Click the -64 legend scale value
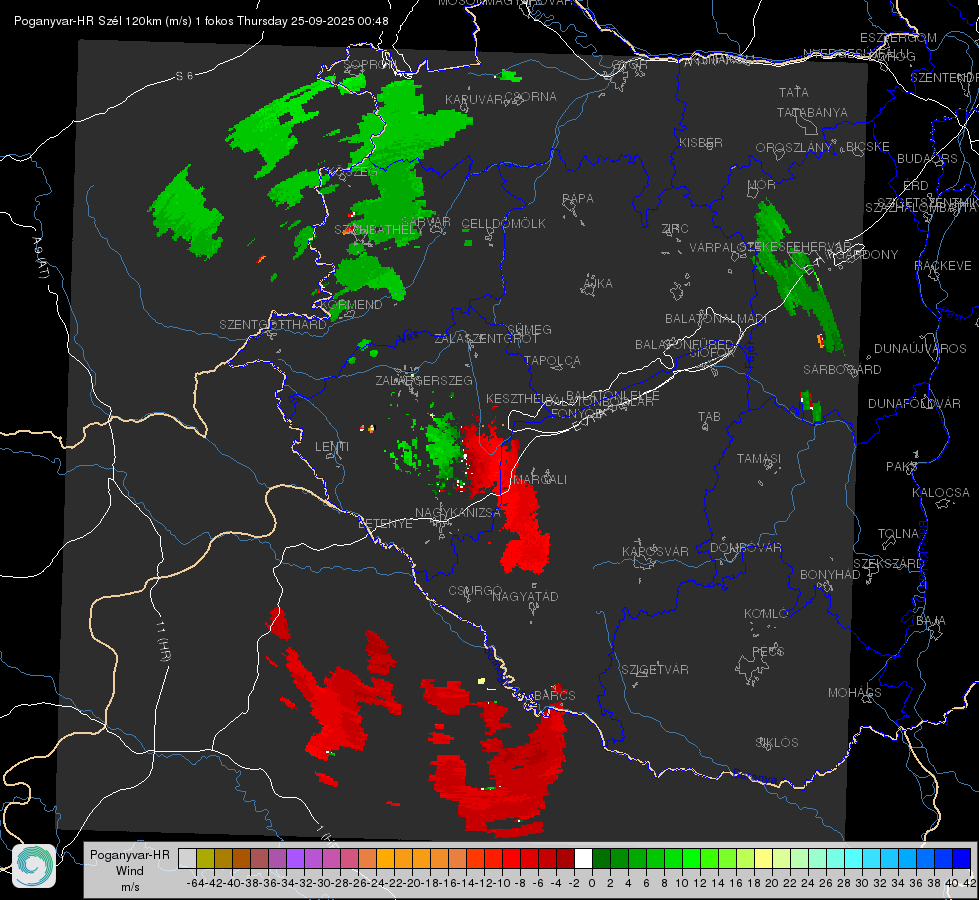Image resolution: width=979 pixels, height=900 pixels. pos(196,883)
